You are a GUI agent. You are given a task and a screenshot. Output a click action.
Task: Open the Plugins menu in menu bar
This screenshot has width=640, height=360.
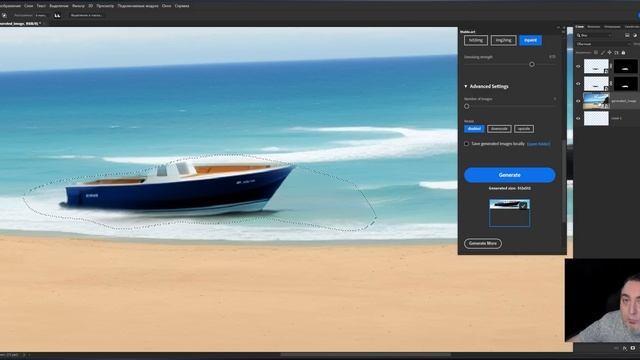[x=138, y=6]
